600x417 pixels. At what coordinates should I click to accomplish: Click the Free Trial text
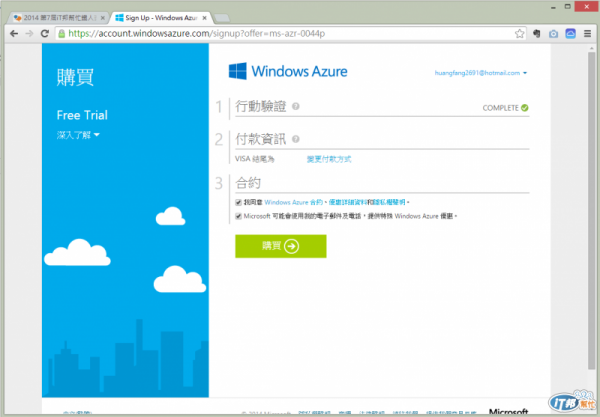coord(82,115)
